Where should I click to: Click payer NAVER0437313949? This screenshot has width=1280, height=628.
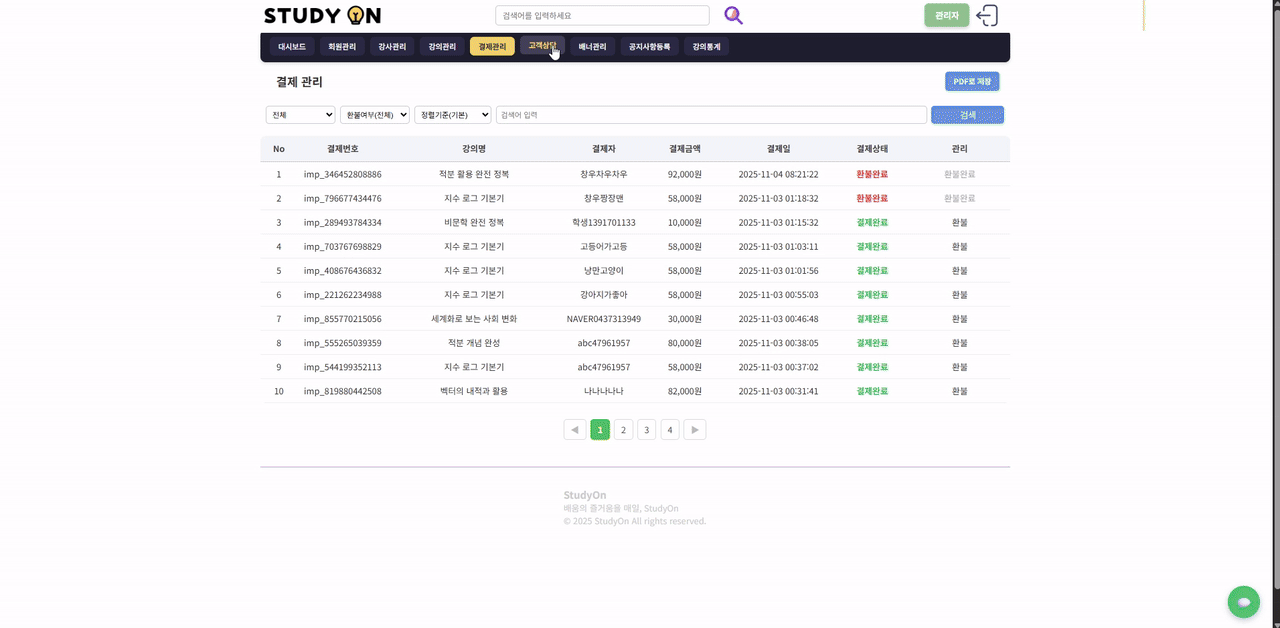point(604,318)
